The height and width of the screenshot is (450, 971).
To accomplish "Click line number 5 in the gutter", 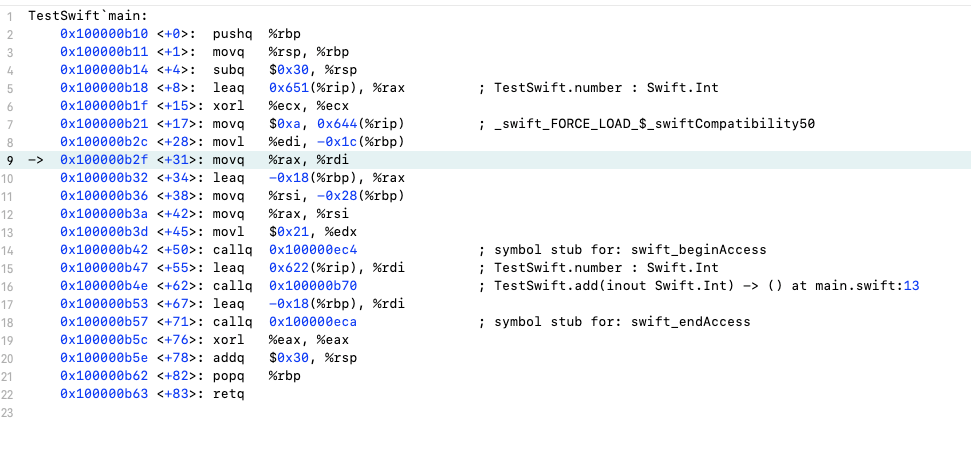I will [x=10, y=88].
